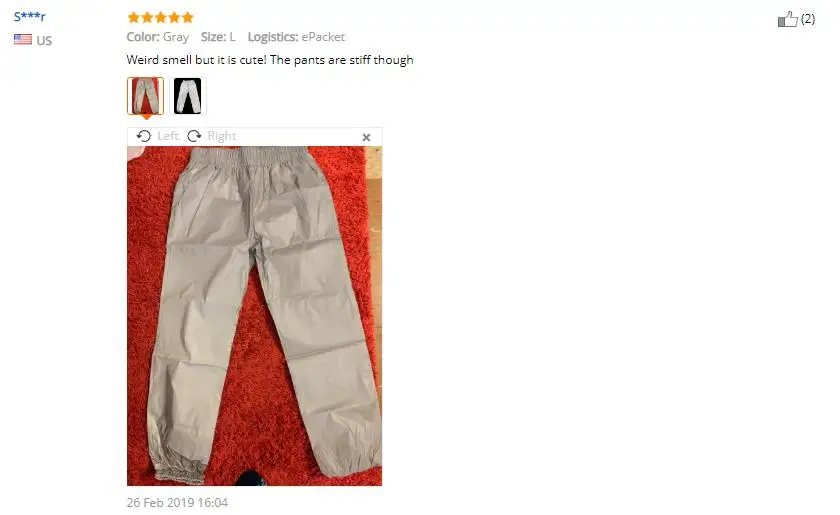The image size is (840, 515).
Task: Click the helpful count (2)
Action: [808, 19]
